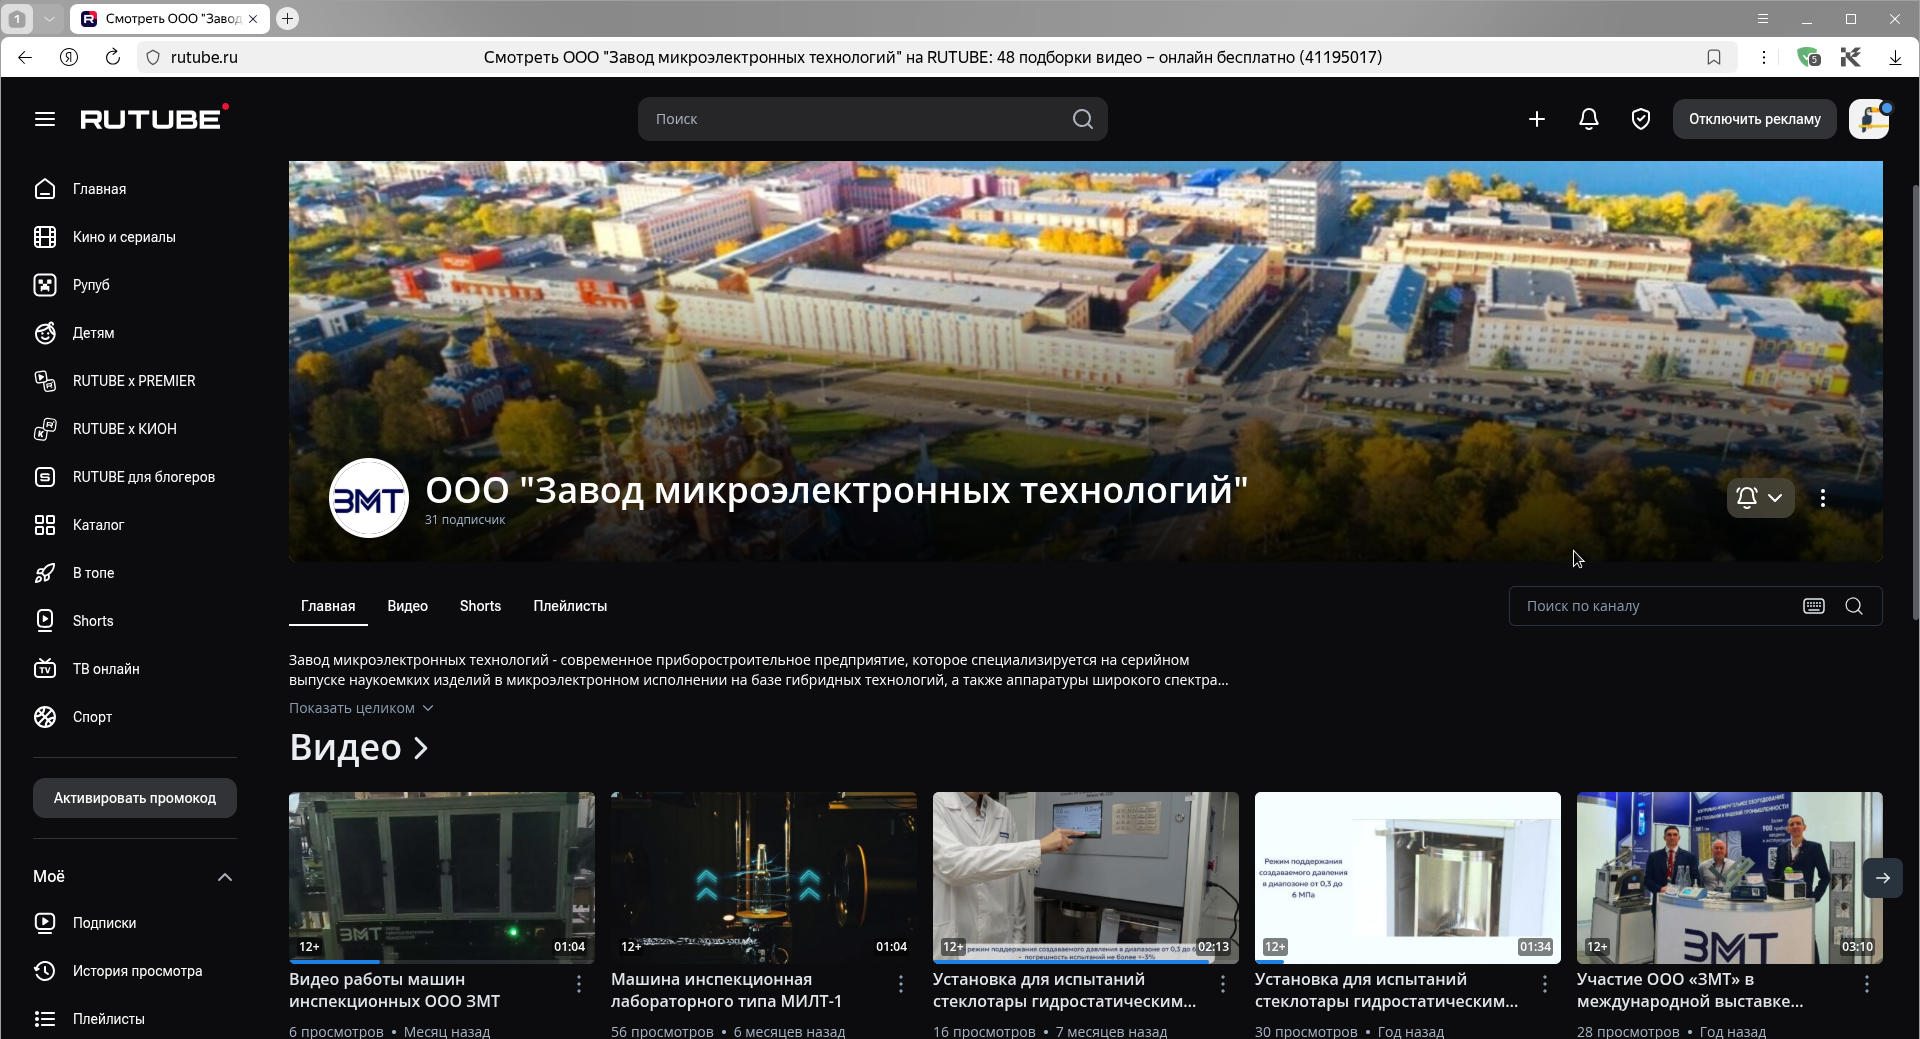Select the "Главная" channel tab

point(328,606)
